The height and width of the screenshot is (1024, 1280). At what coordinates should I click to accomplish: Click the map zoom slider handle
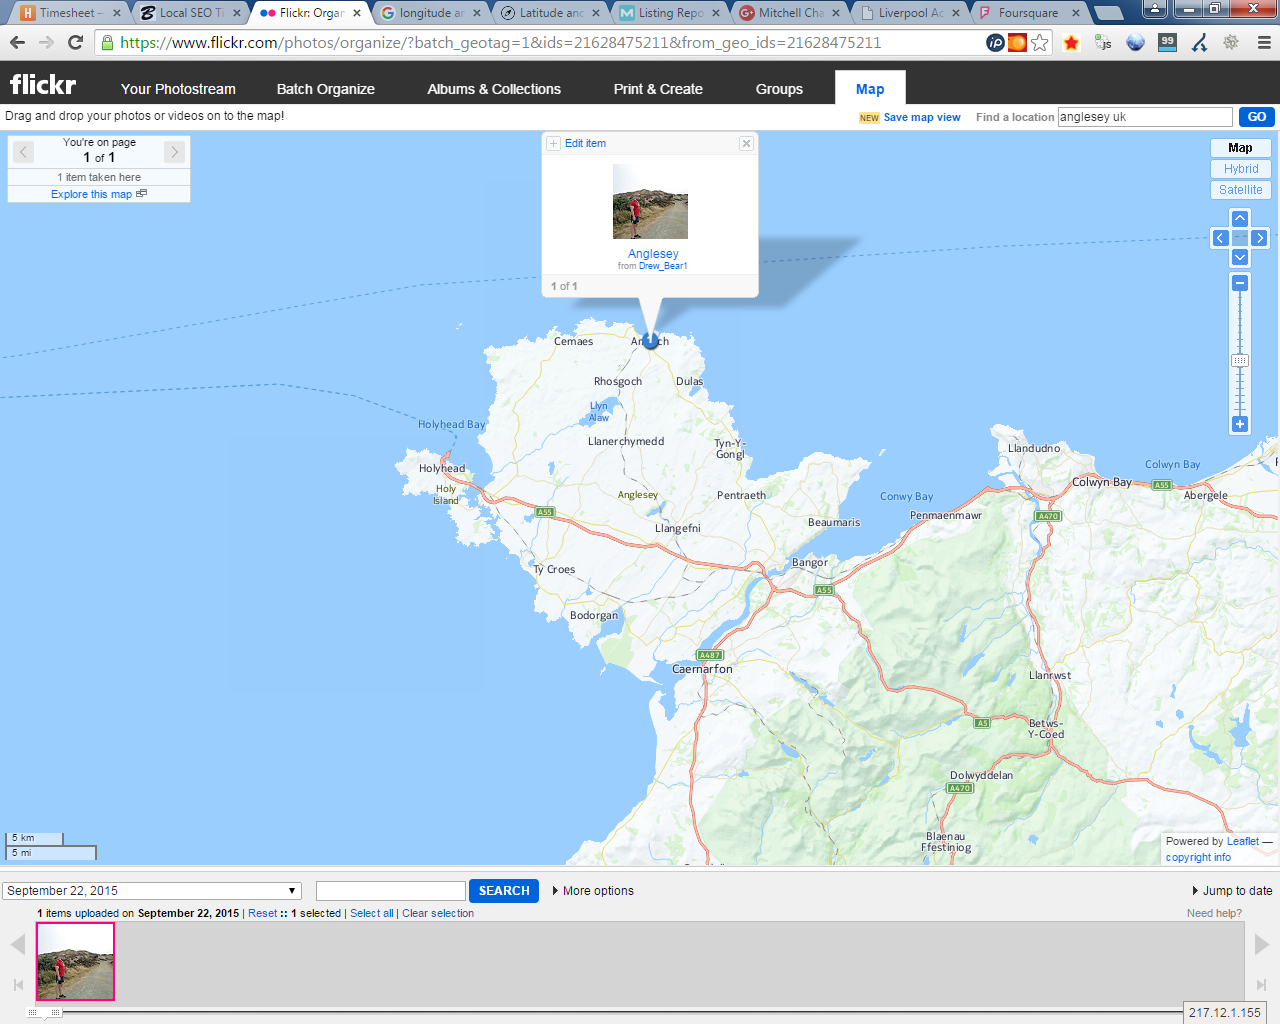[x=1240, y=361]
